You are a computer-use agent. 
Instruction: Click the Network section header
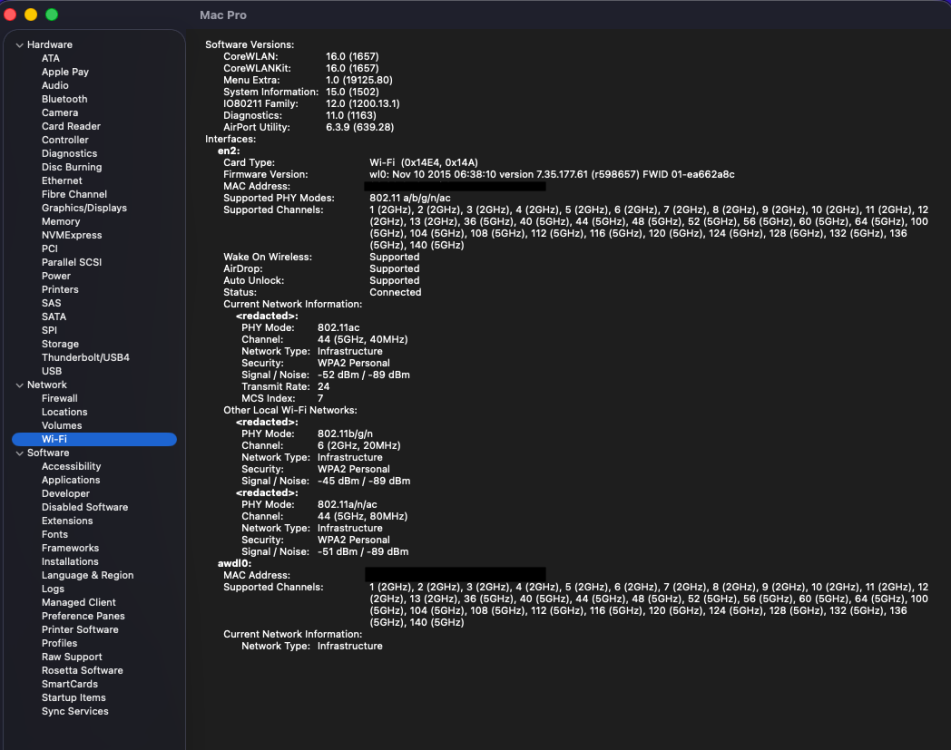47,385
